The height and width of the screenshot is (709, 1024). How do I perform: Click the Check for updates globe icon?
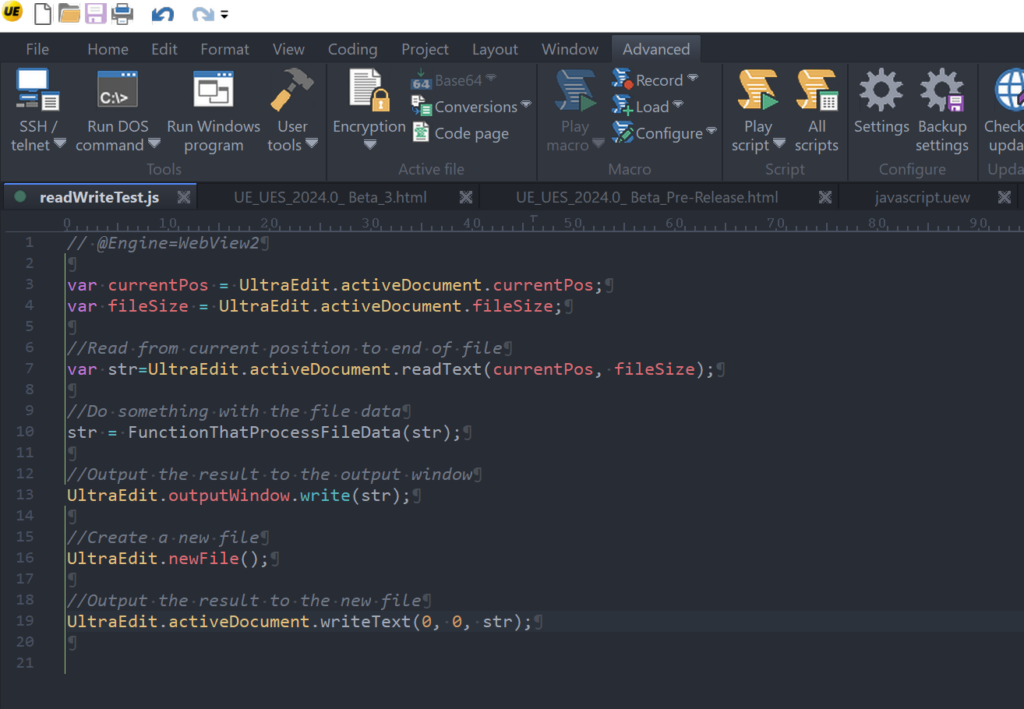point(1009,89)
